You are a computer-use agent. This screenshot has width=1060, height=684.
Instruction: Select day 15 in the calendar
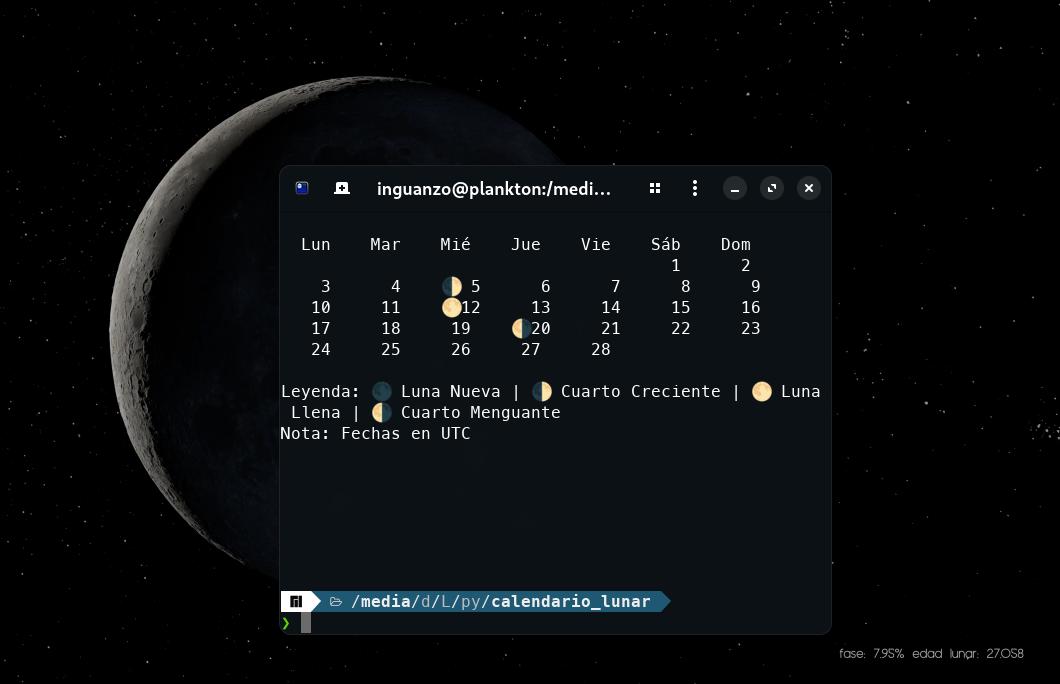click(x=681, y=307)
